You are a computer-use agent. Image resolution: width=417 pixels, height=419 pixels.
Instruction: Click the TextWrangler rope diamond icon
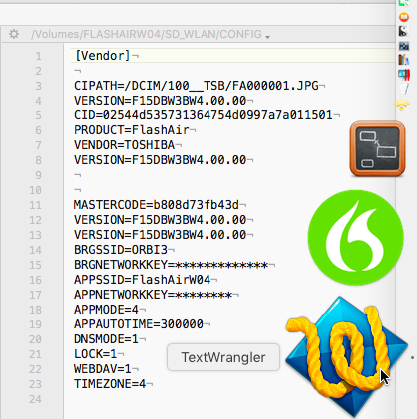(x=347, y=357)
